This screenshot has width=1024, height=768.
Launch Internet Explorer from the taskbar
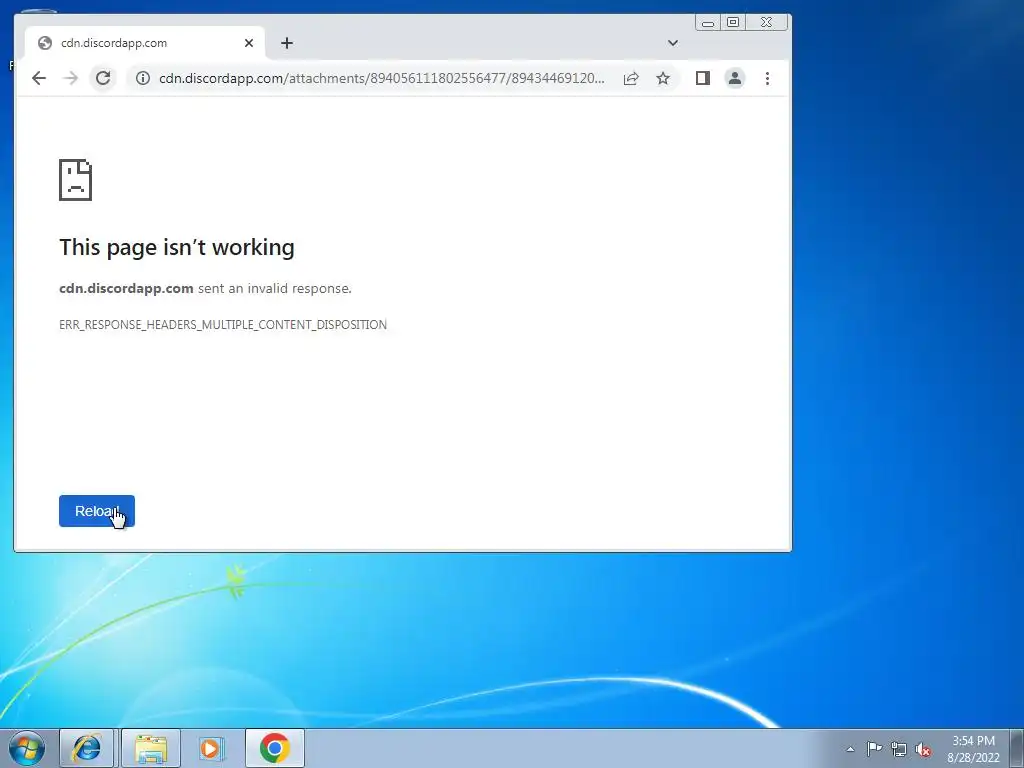pyautogui.click(x=87, y=748)
